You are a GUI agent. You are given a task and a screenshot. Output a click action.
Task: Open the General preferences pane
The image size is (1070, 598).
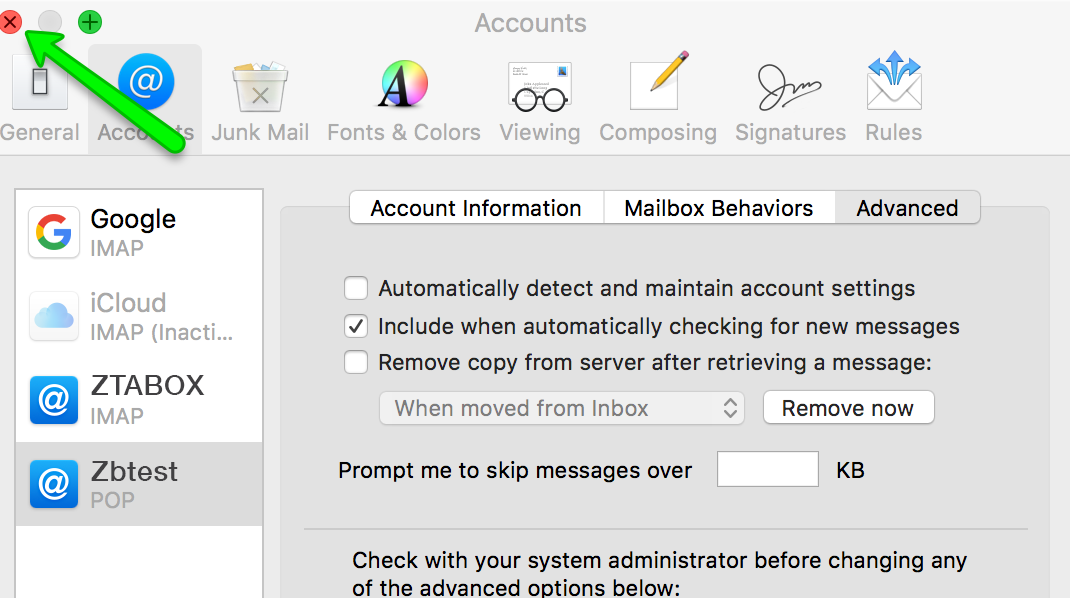[x=38, y=100]
